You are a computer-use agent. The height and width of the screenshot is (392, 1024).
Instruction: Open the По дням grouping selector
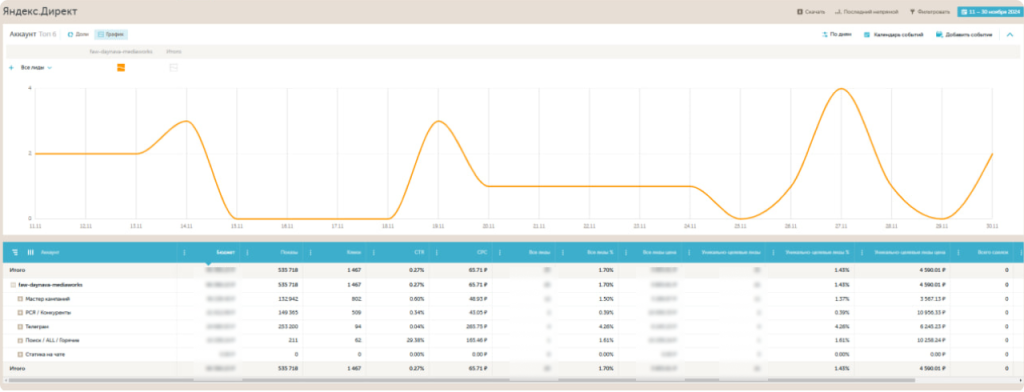coord(837,34)
